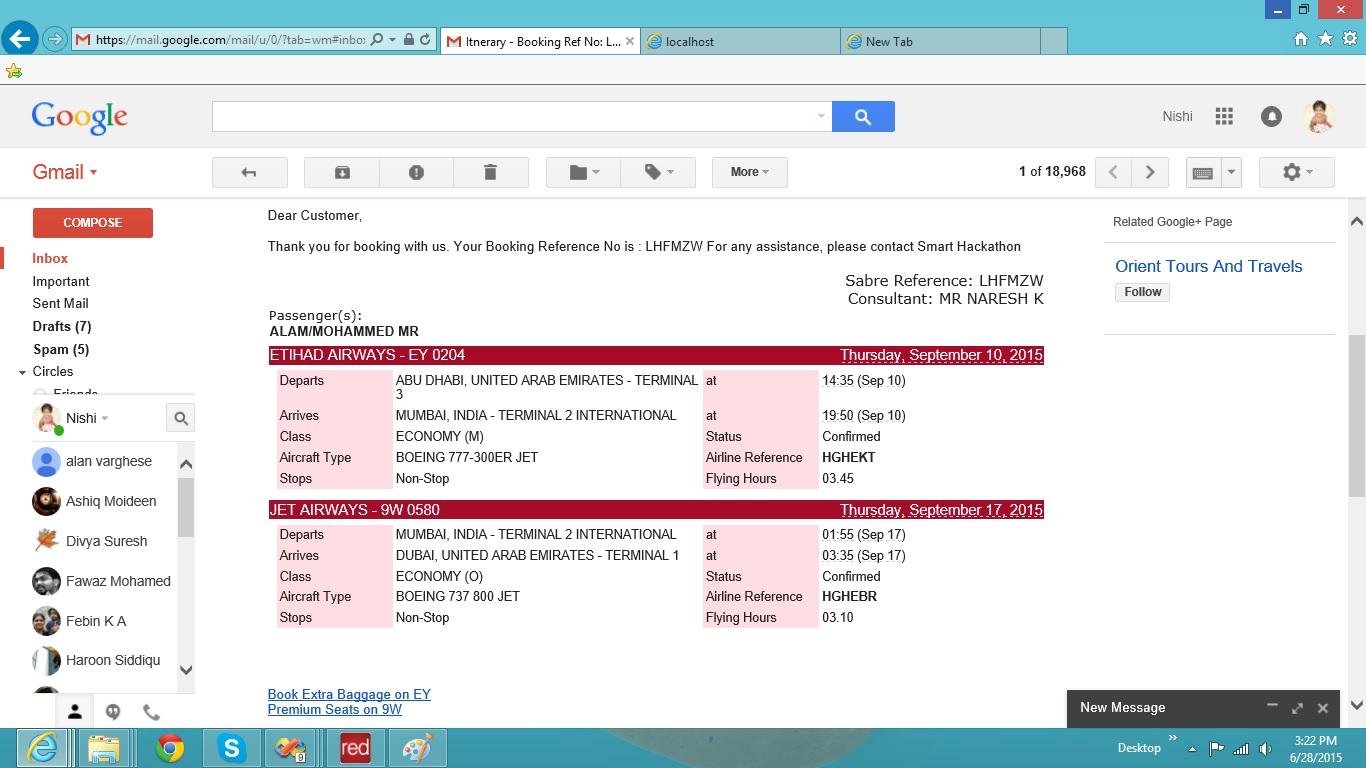1366x768 pixels.
Task: Click the browser URL address field
Action: (230, 40)
